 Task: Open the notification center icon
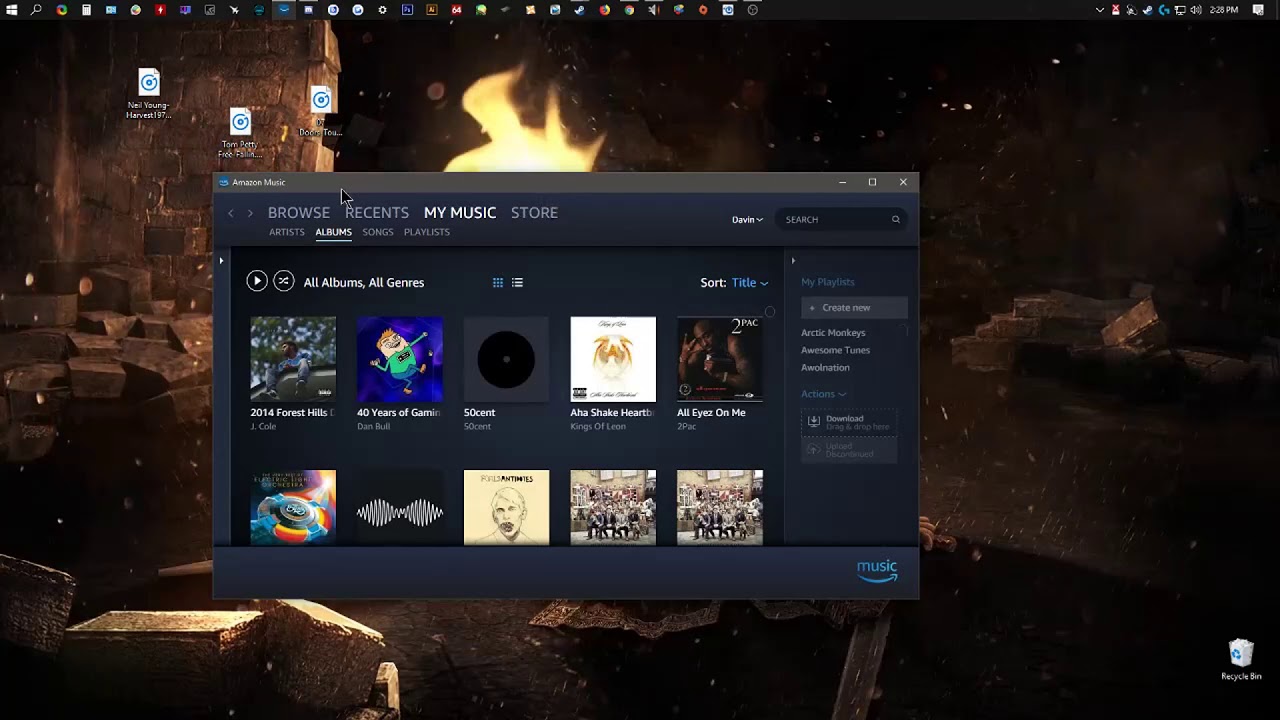point(1258,10)
